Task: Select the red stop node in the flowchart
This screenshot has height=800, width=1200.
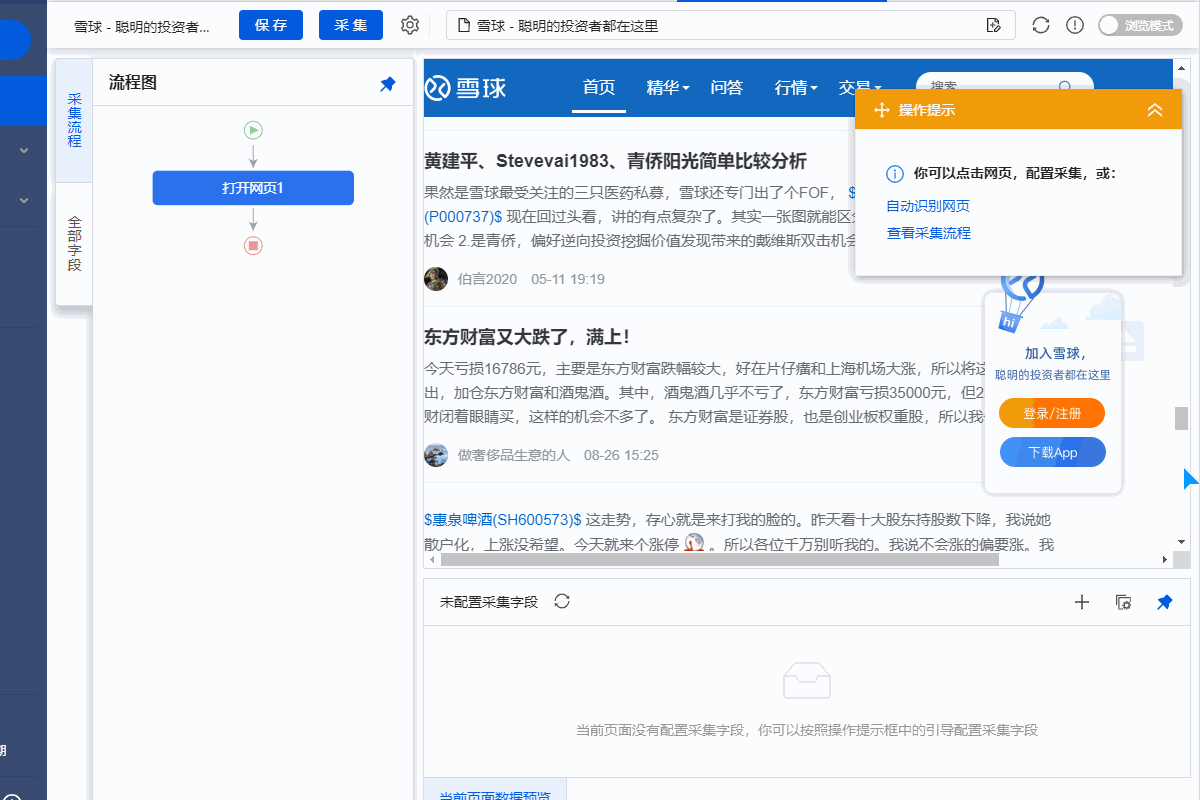Action: coord(253,245)
